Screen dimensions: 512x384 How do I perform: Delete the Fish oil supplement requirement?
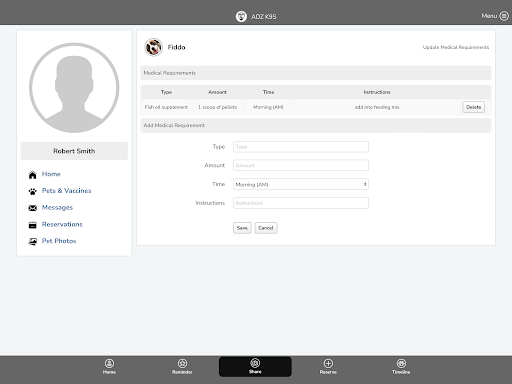coord(473,107)
